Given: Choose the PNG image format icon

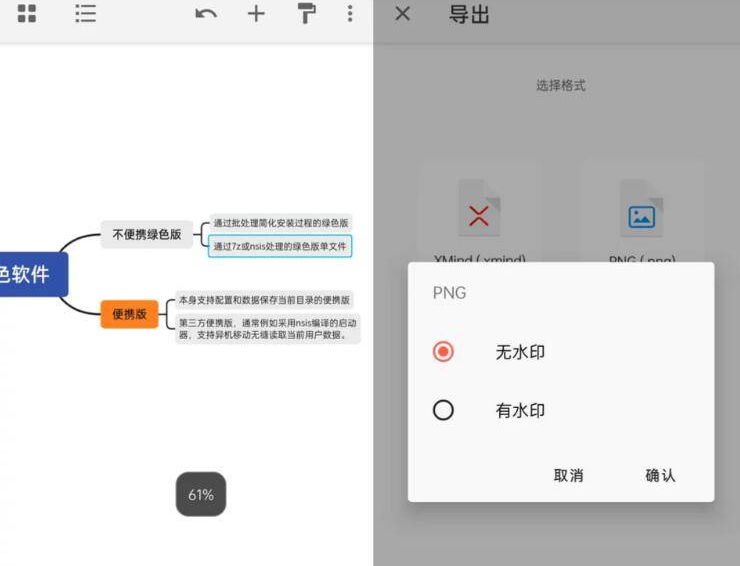Looking at the screenshot, I should tap(641, 208).
